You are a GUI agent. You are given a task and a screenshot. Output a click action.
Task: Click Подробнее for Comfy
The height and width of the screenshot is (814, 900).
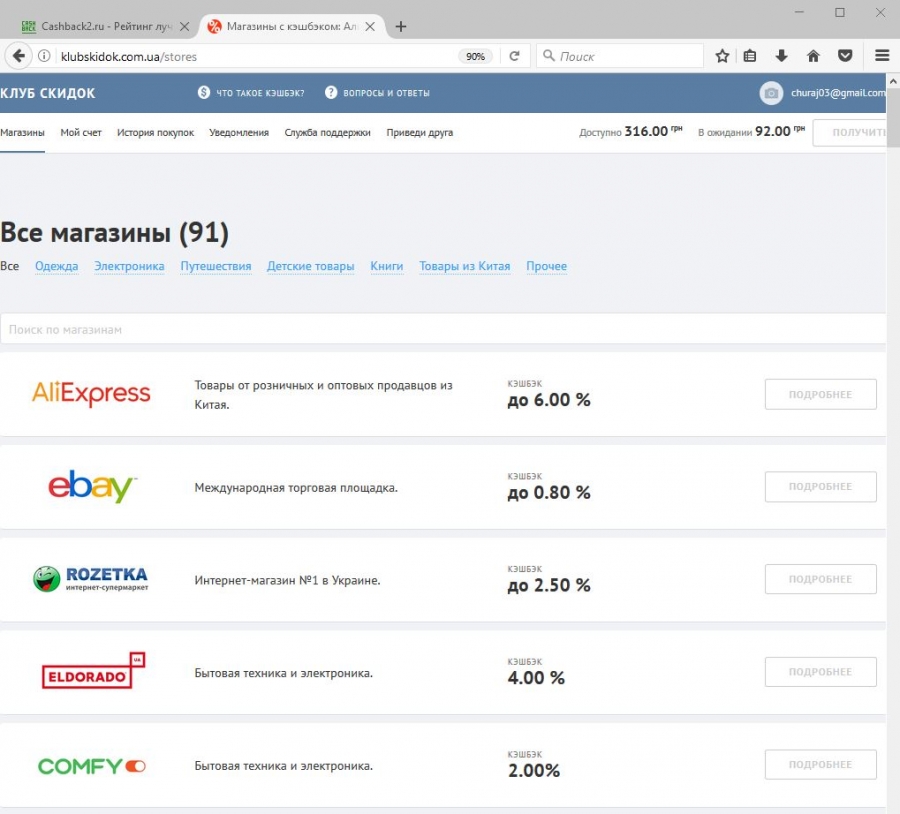(820, 765)
